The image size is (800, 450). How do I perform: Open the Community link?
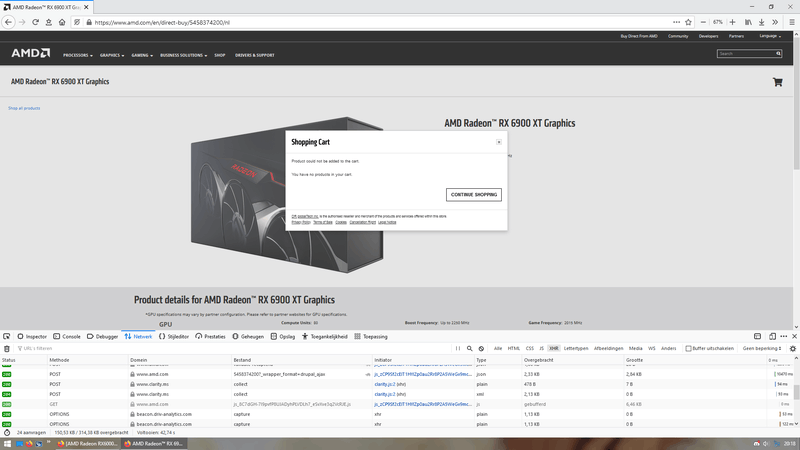click(x=678, y=36)
